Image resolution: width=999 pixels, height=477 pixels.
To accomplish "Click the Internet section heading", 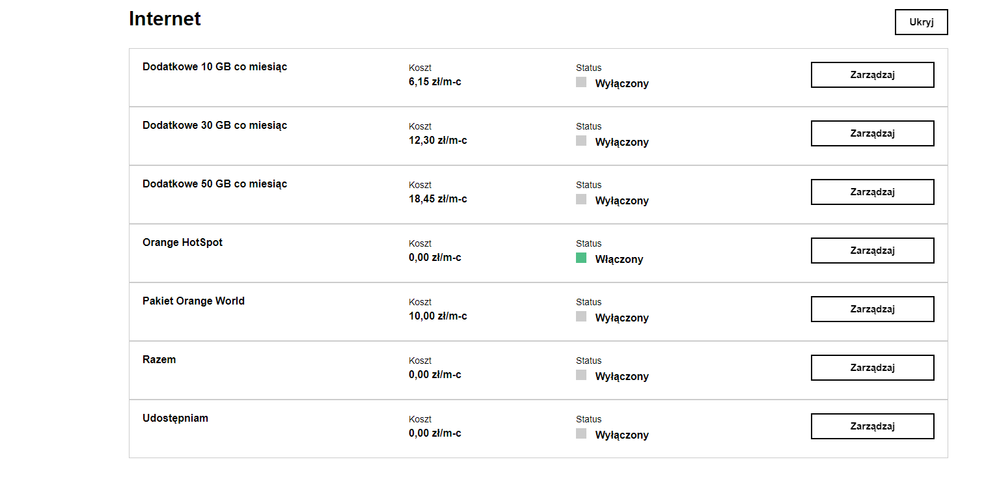I will tap(165, 19).
